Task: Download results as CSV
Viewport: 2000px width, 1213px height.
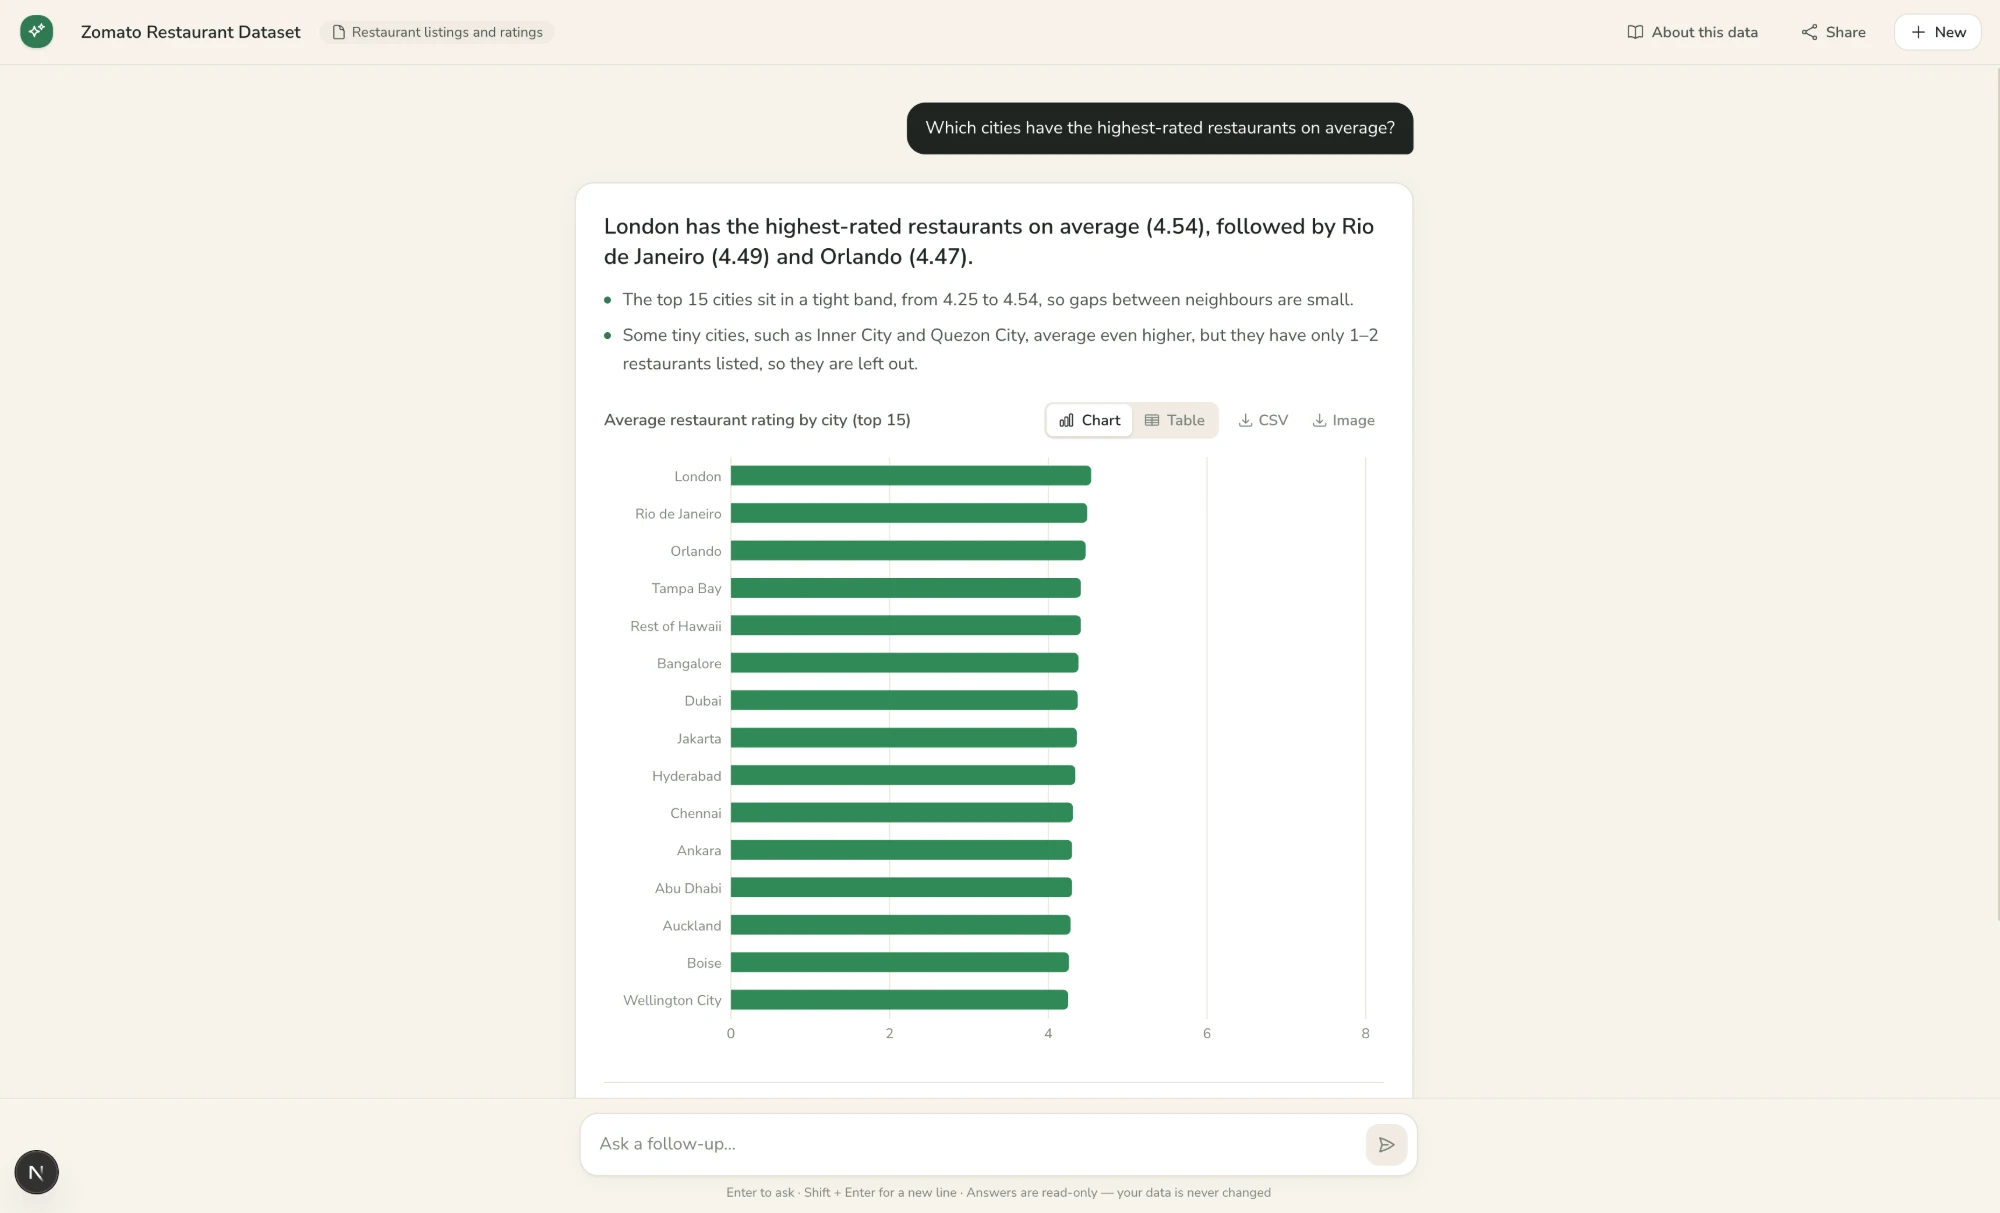Action: coord(1263,420)
